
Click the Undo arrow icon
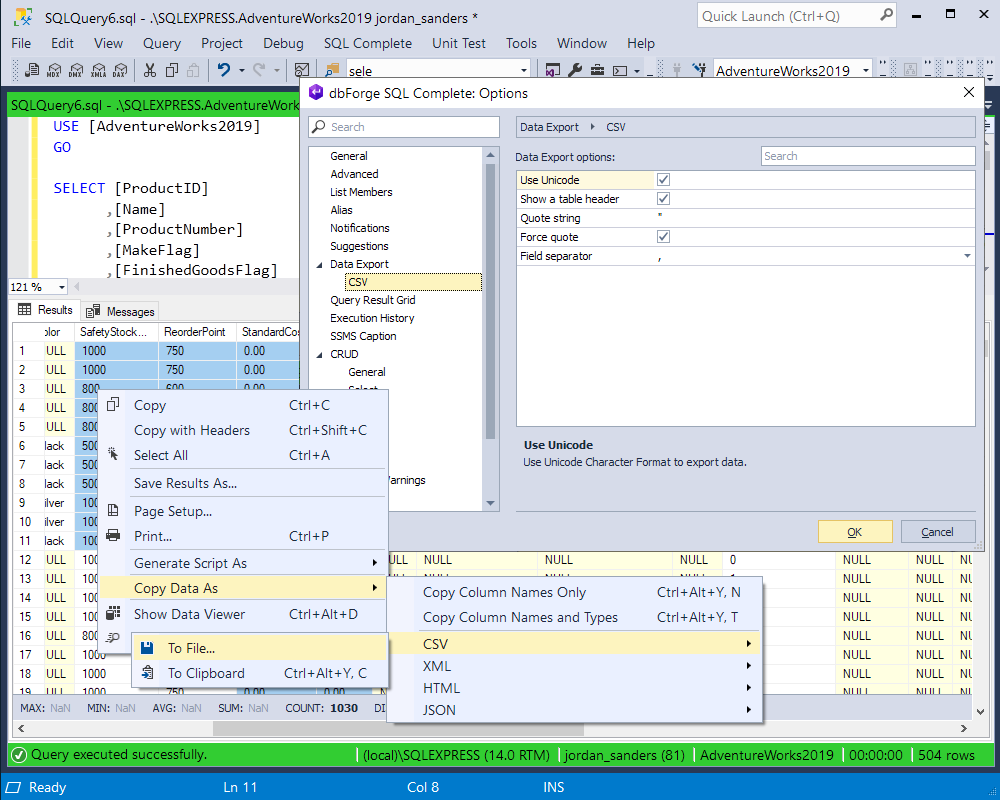(223, 70)
